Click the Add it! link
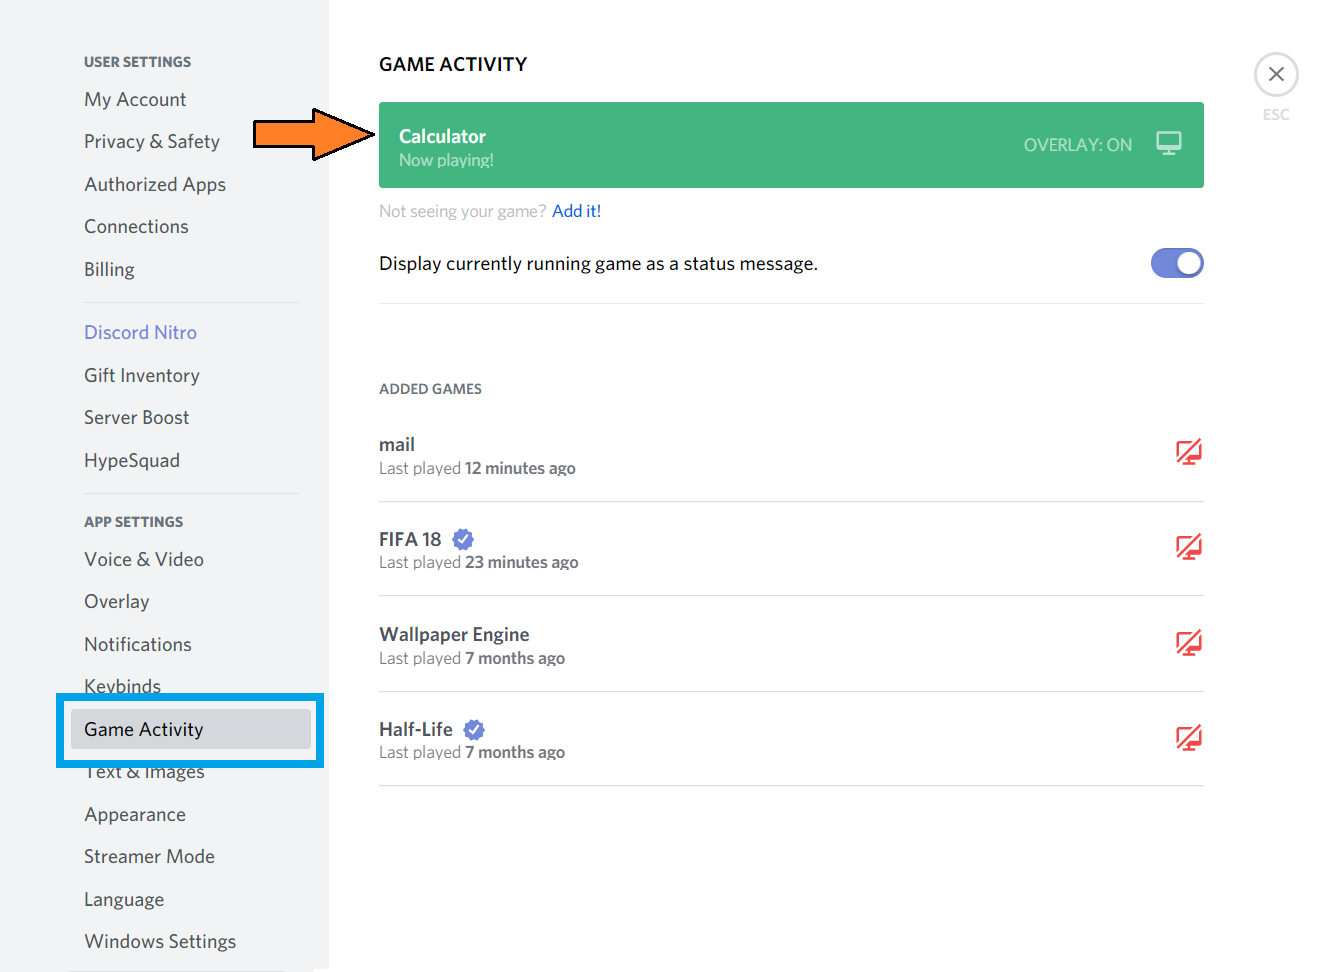This screenshot has height=972, width=1339. pyautogui.click(x=576, y=211)
